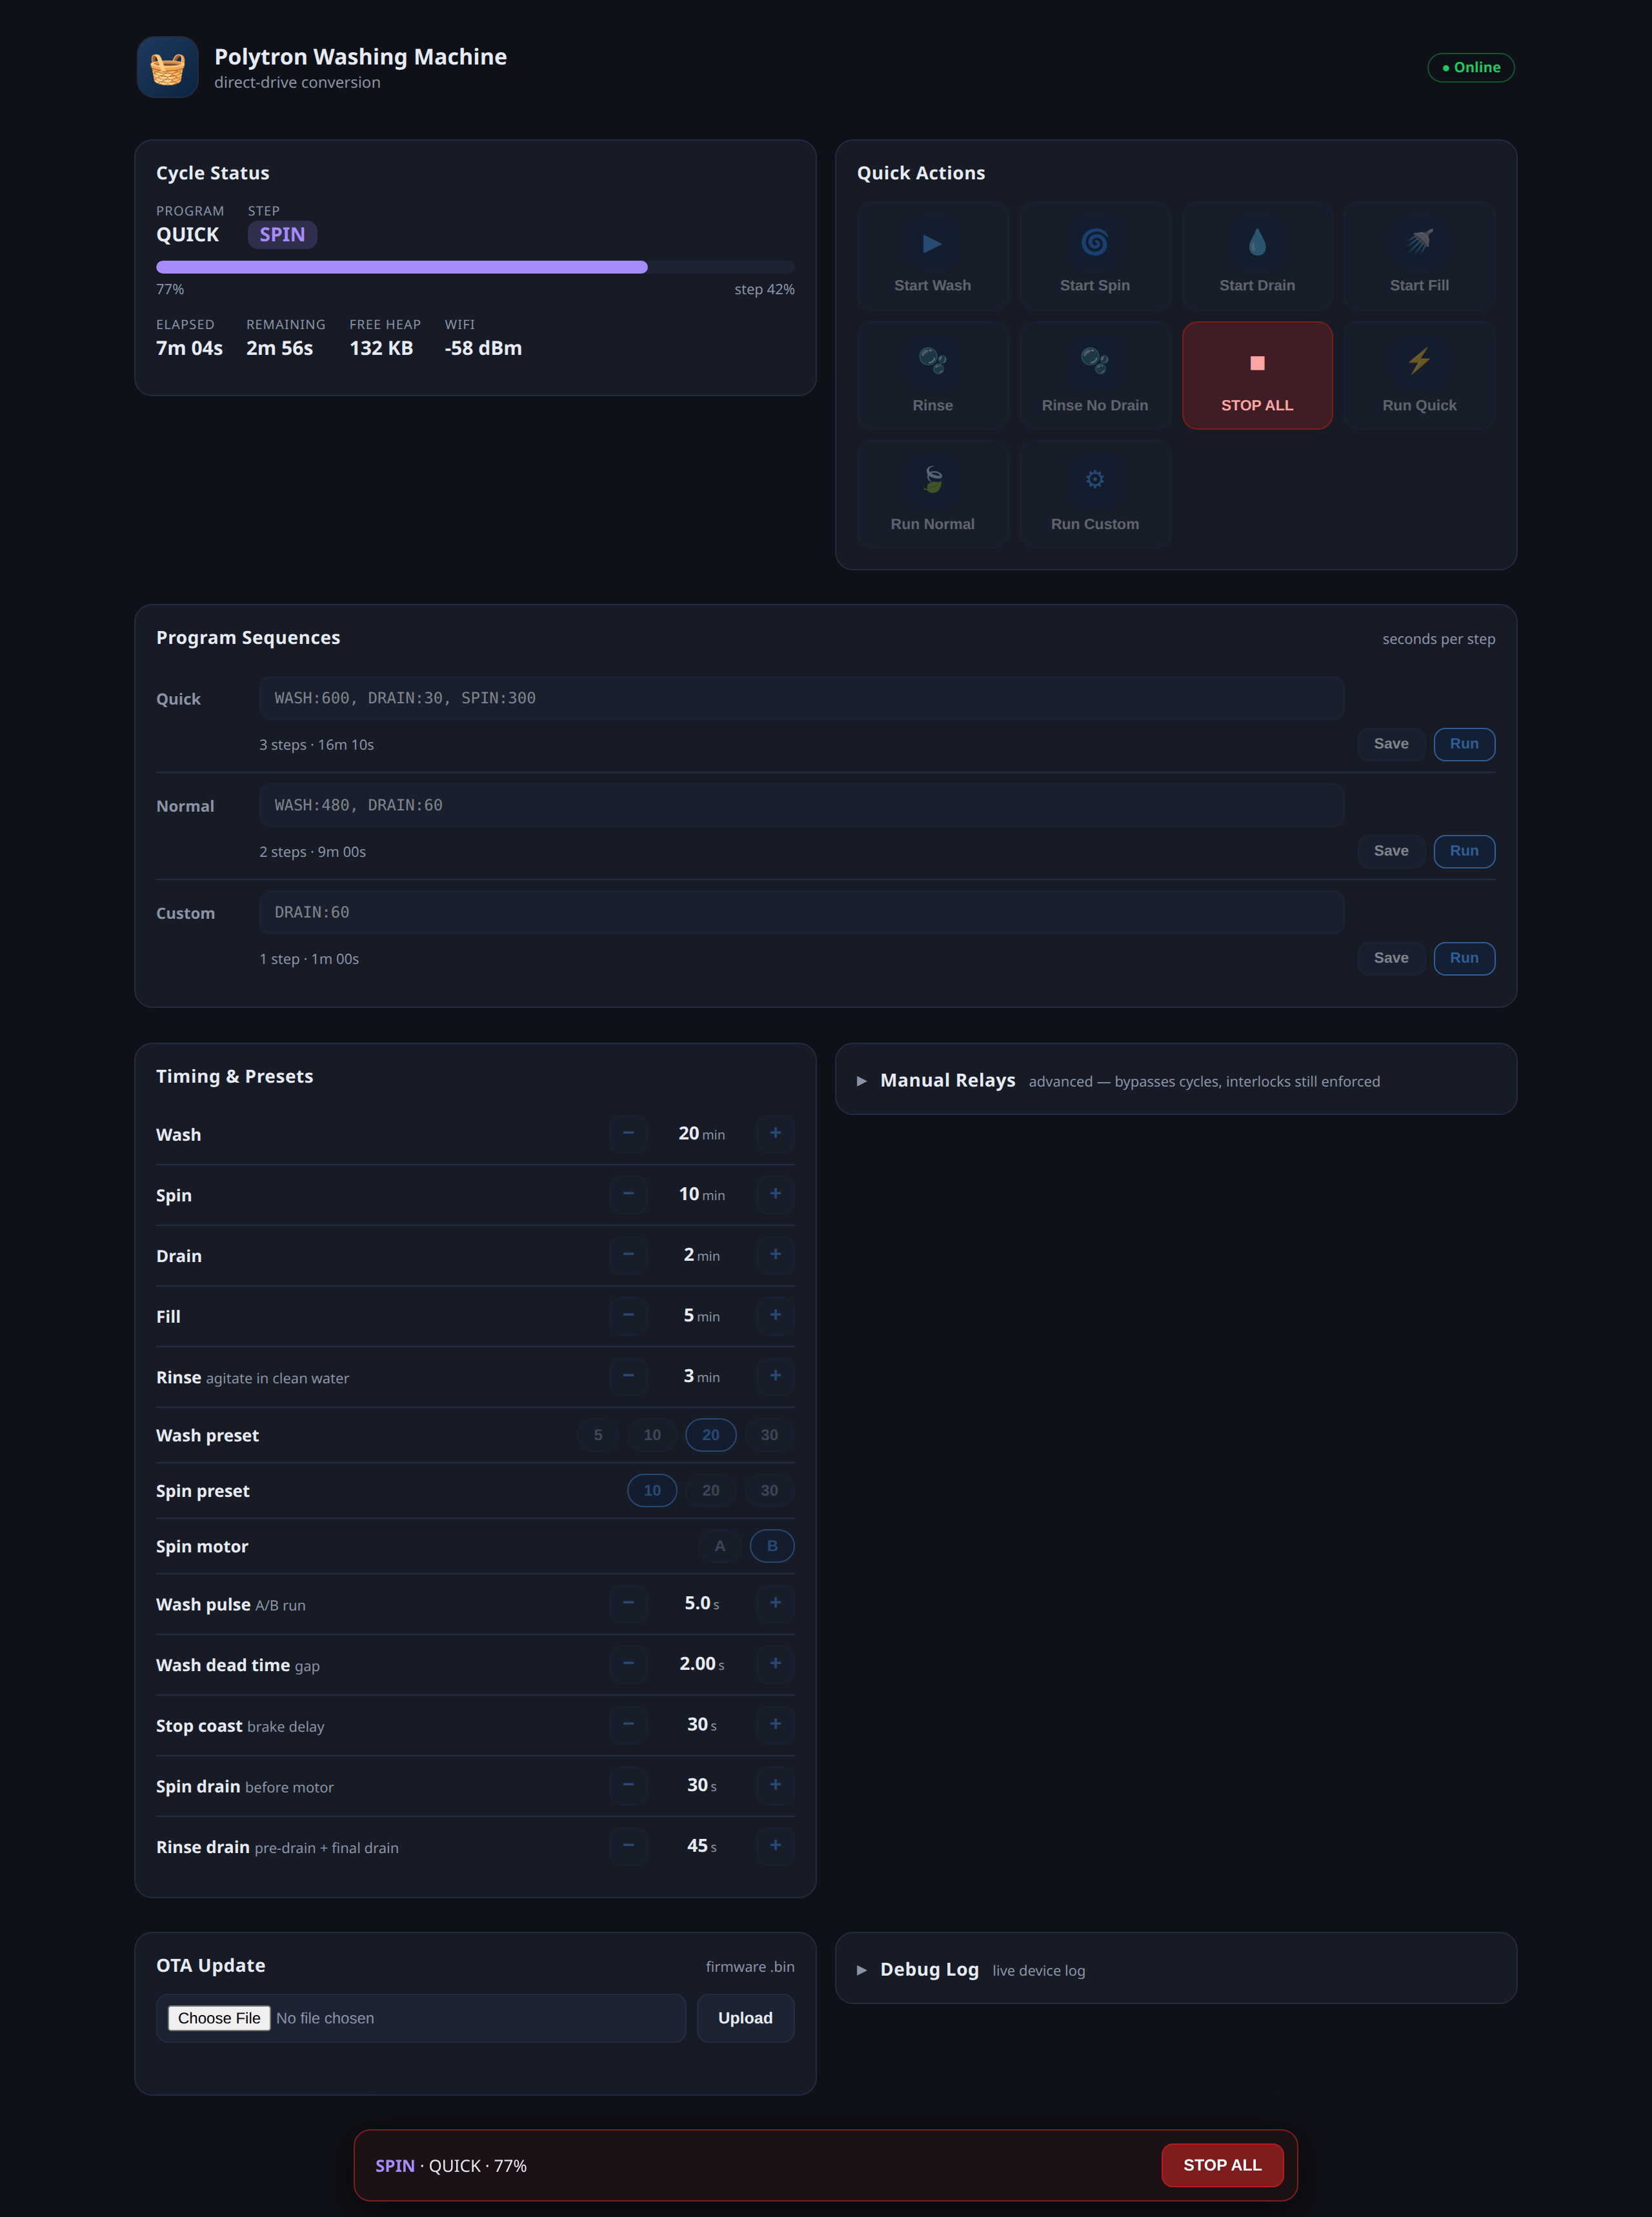
Task: Increase Wash pulse with plus button
Action: coord(775,1603)
